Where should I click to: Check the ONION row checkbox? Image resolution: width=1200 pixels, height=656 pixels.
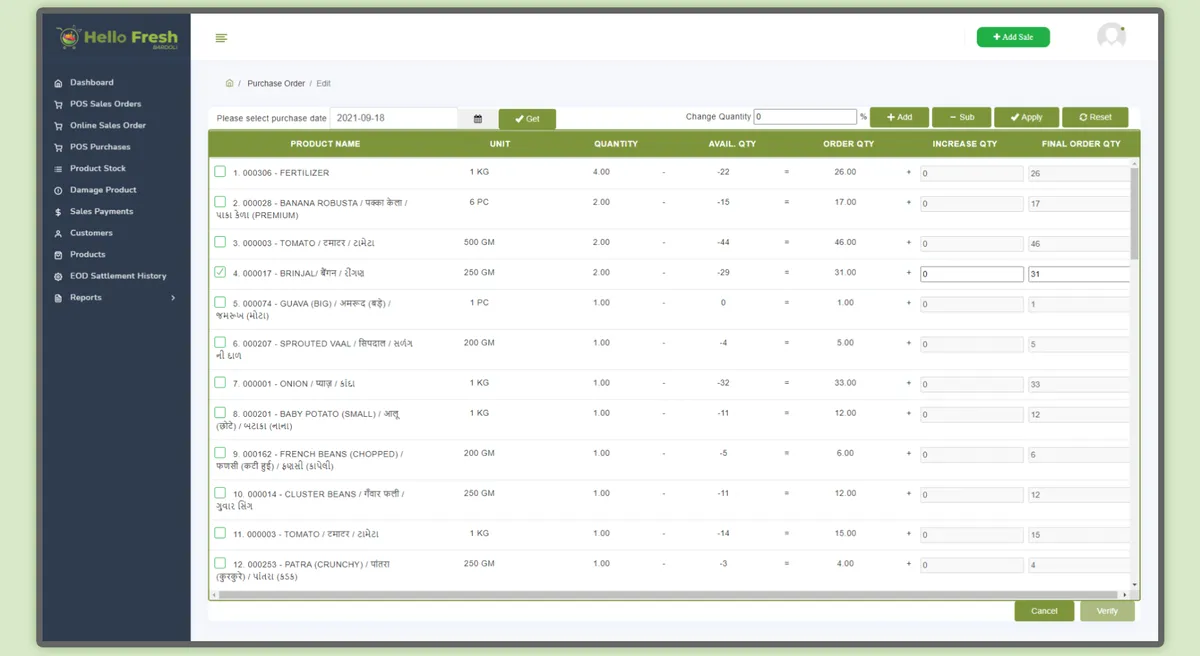coord(220,382)
